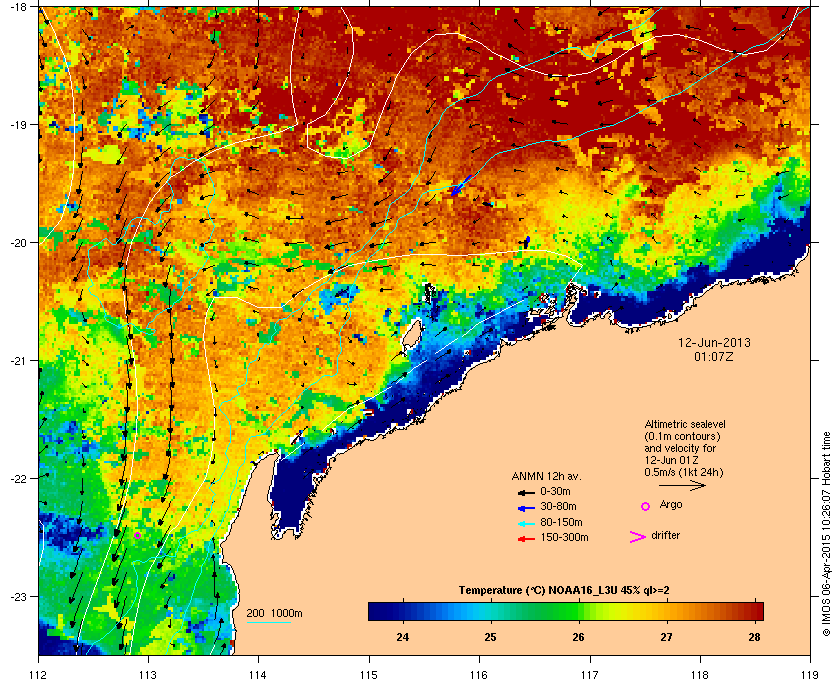
Task: Click the latitude axis label -18
Action: click(17, 6)
